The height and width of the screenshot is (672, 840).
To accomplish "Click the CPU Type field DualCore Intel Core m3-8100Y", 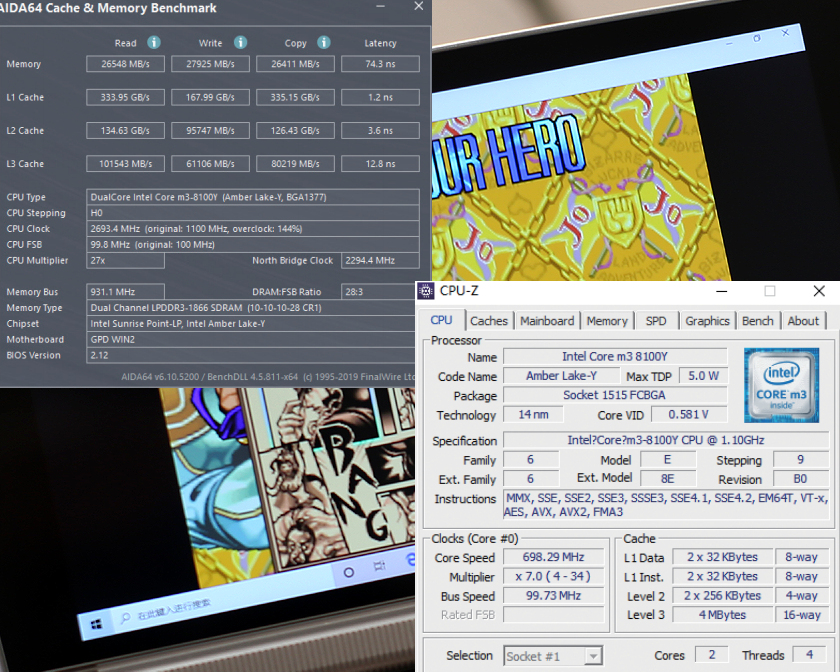I will pos(253,197).
